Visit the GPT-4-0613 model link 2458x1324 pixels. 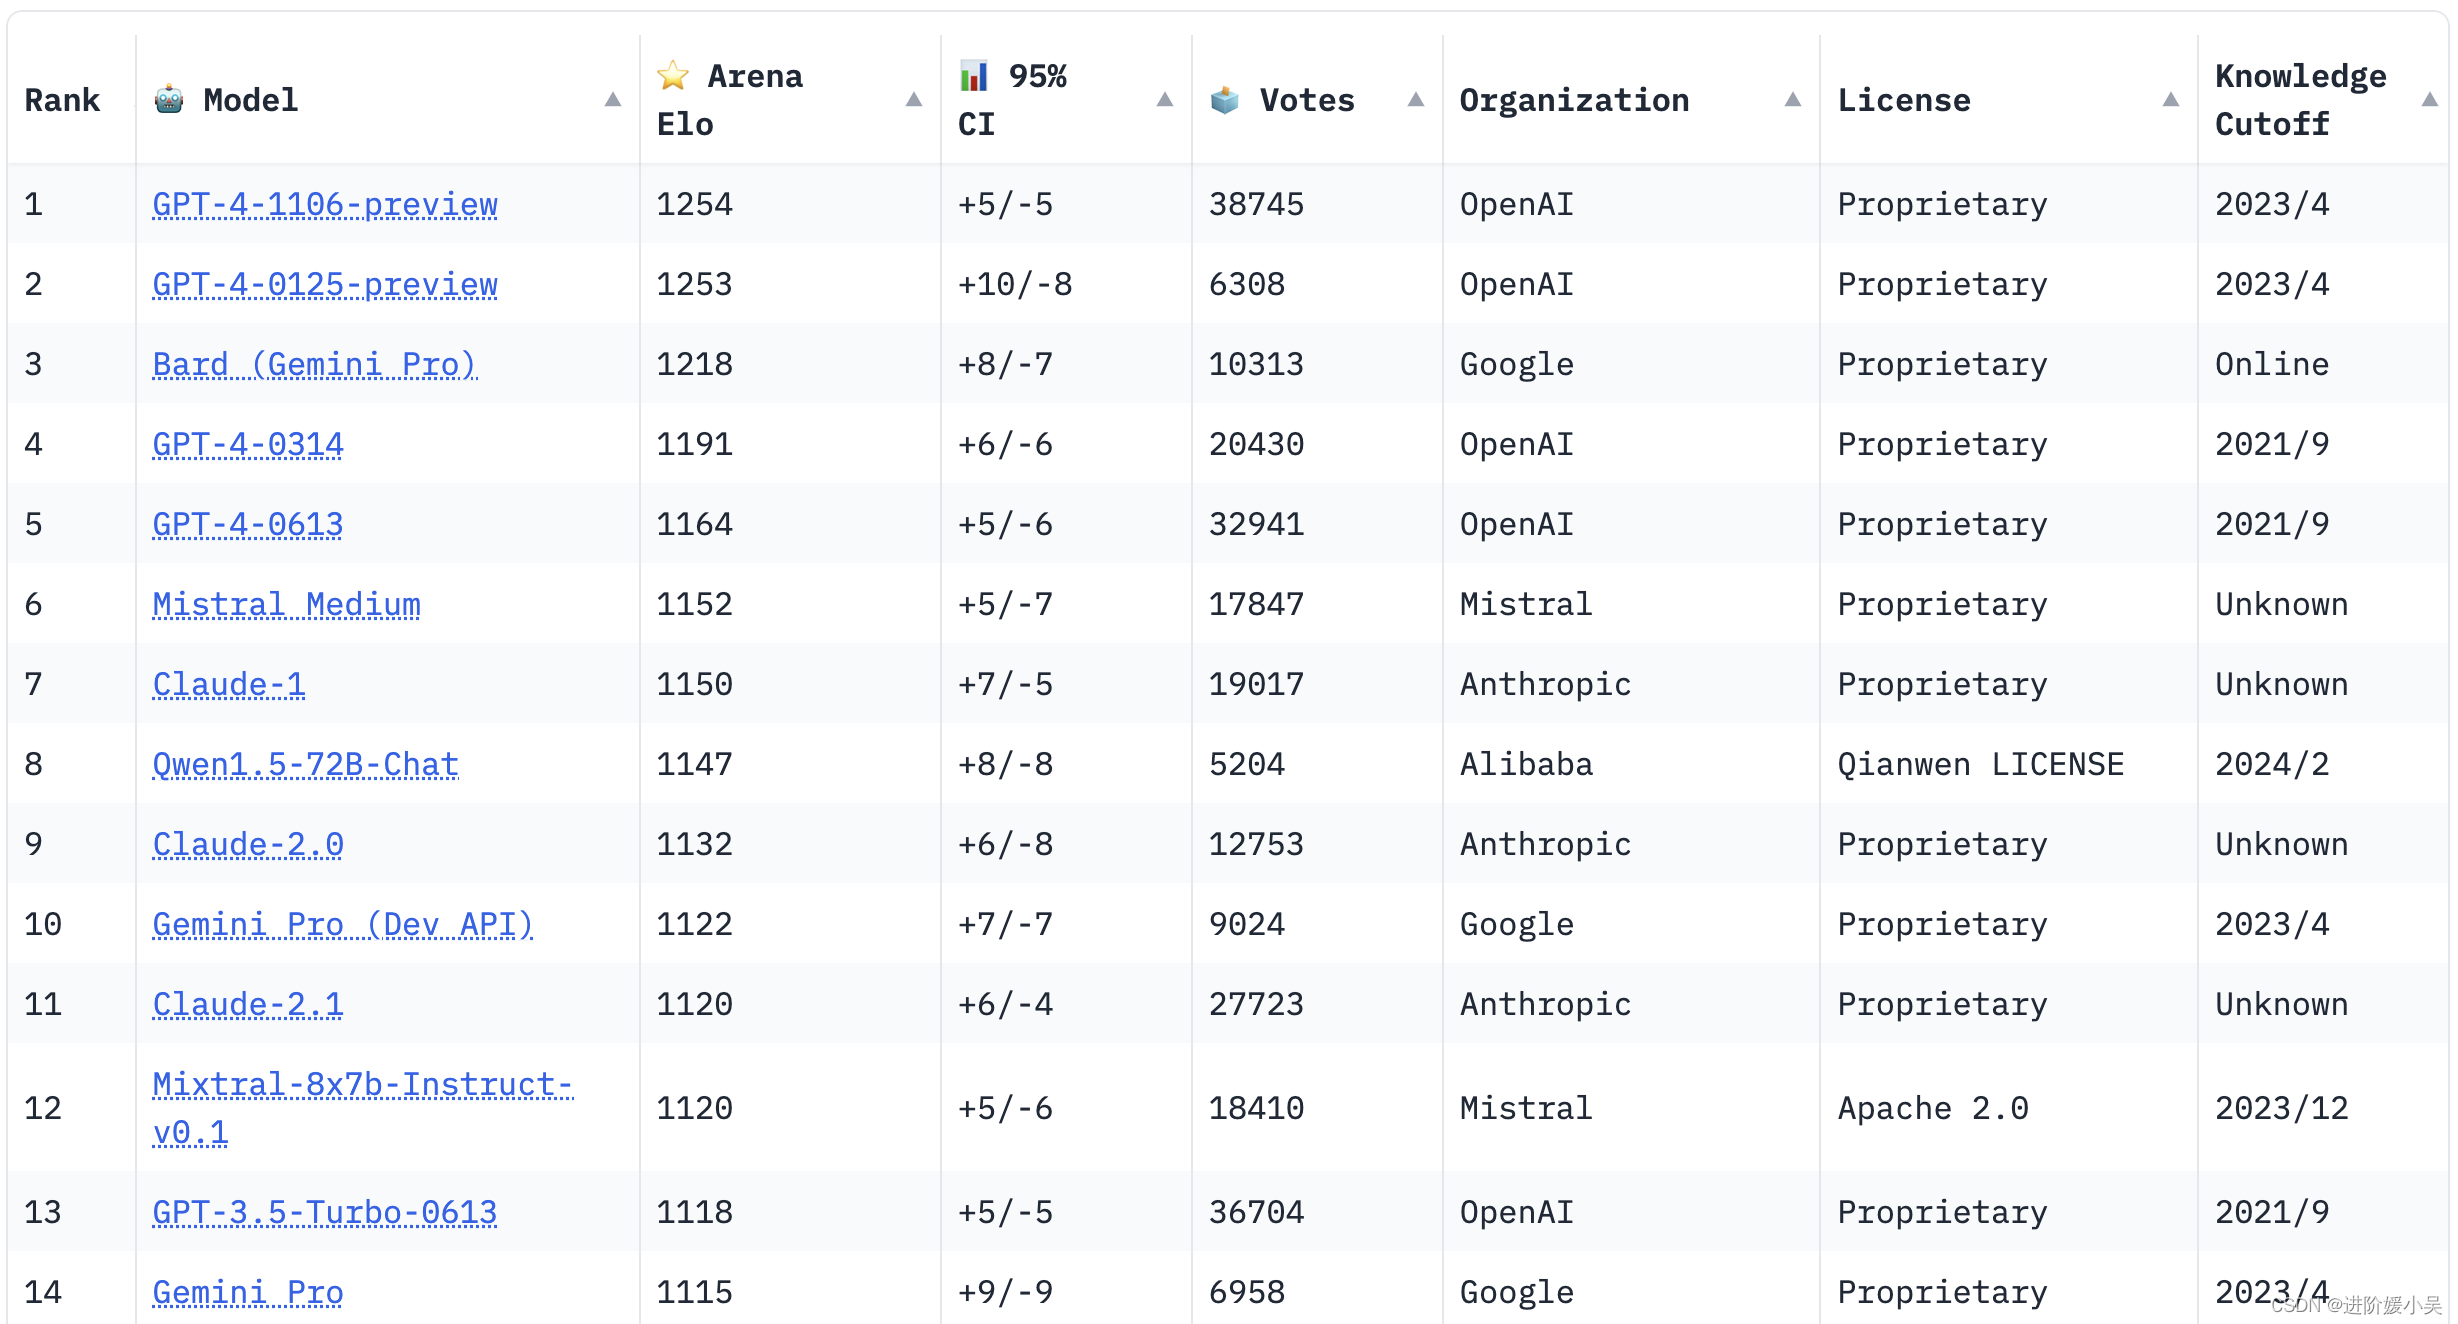pyautogui.click(x=248, y=524)
